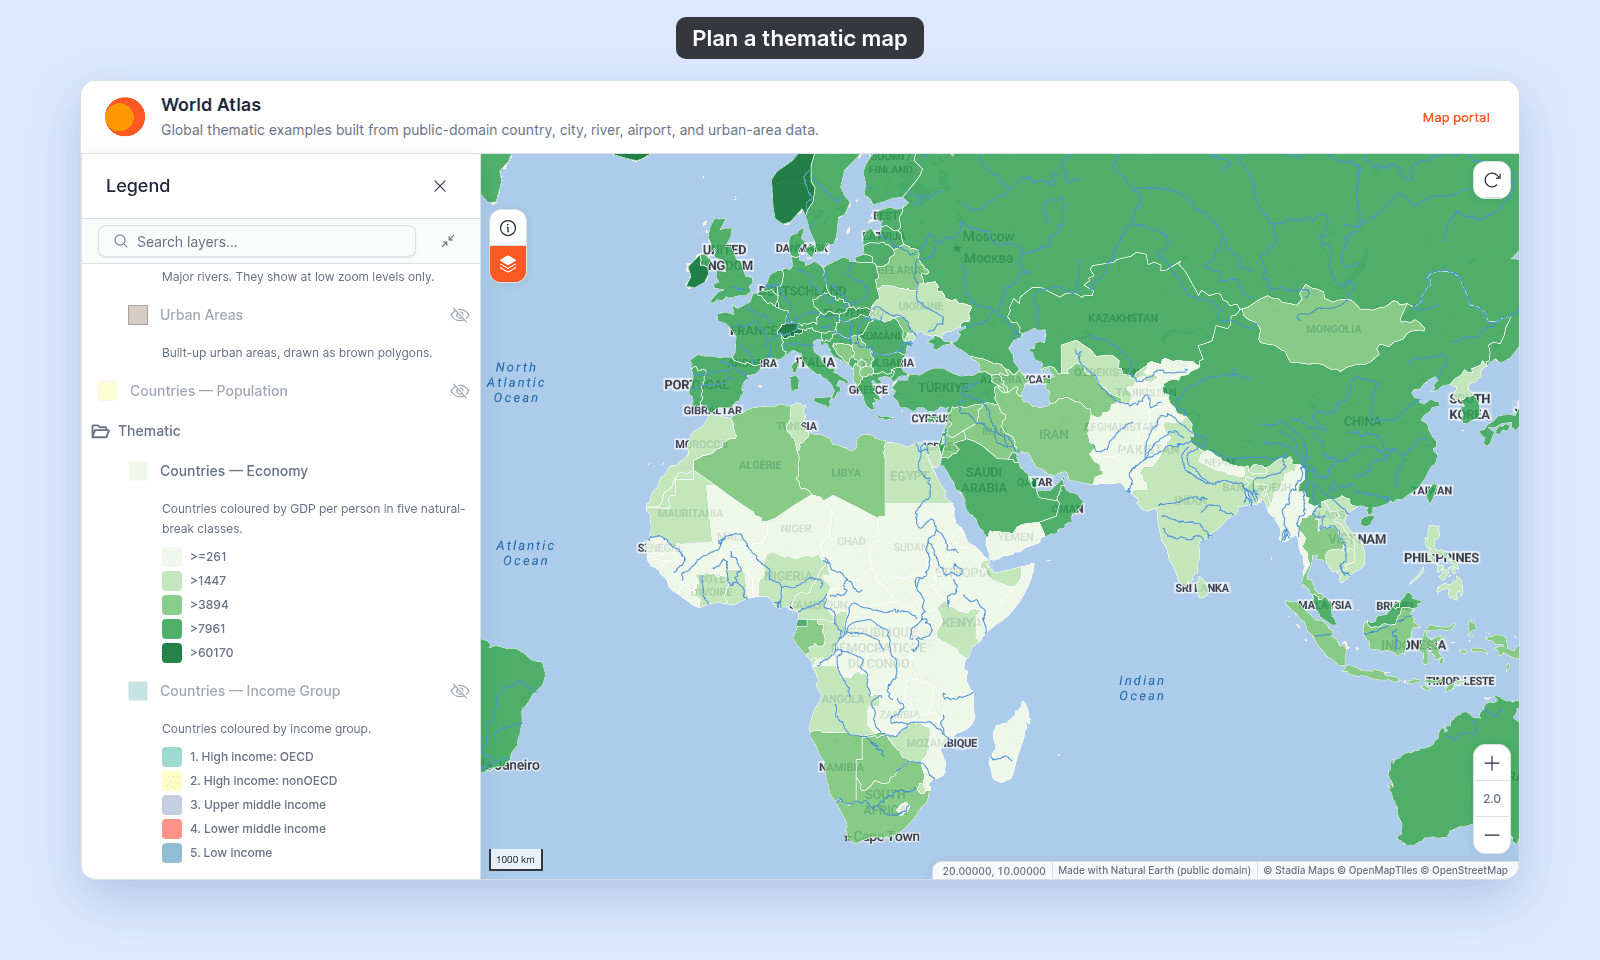This screenshot has height=960, width=1600.
Task: Click the Urban Areas brown swatch
Action: click(x=138, y=315)
